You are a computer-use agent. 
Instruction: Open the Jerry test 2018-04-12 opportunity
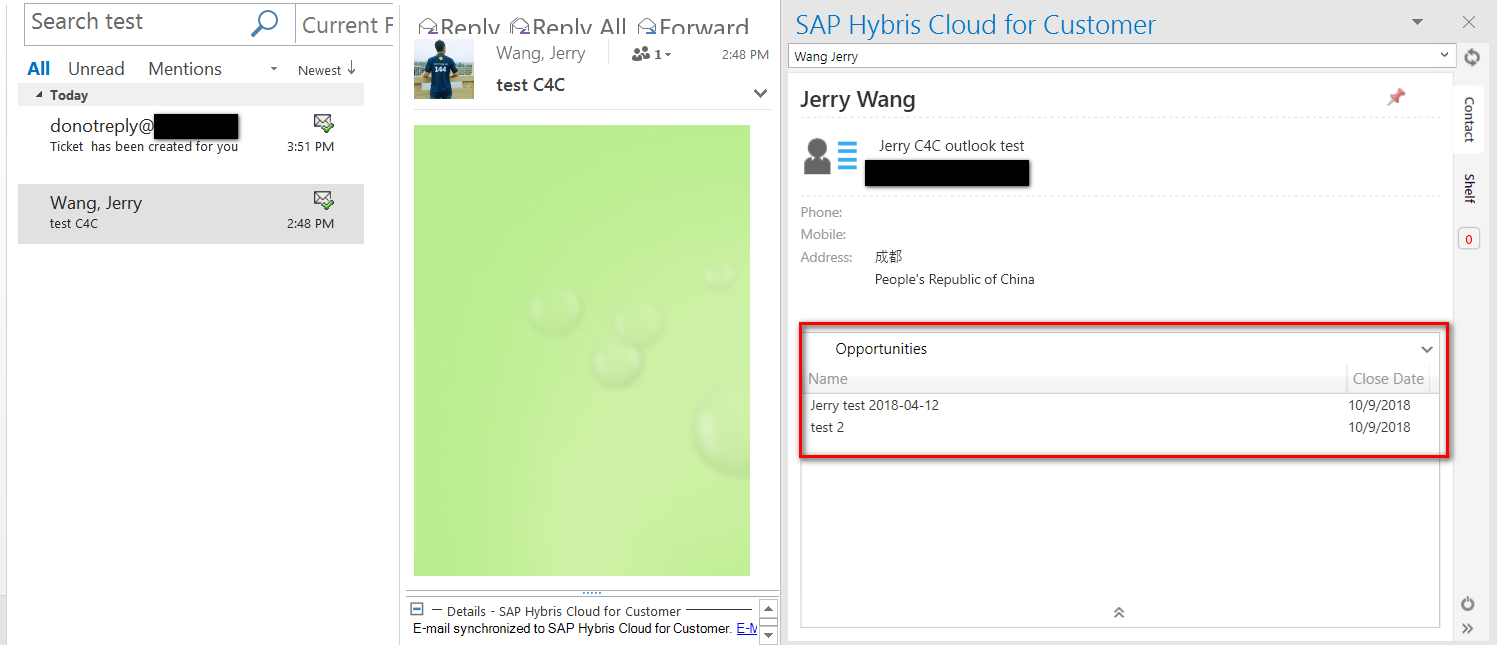pos(874,405)
